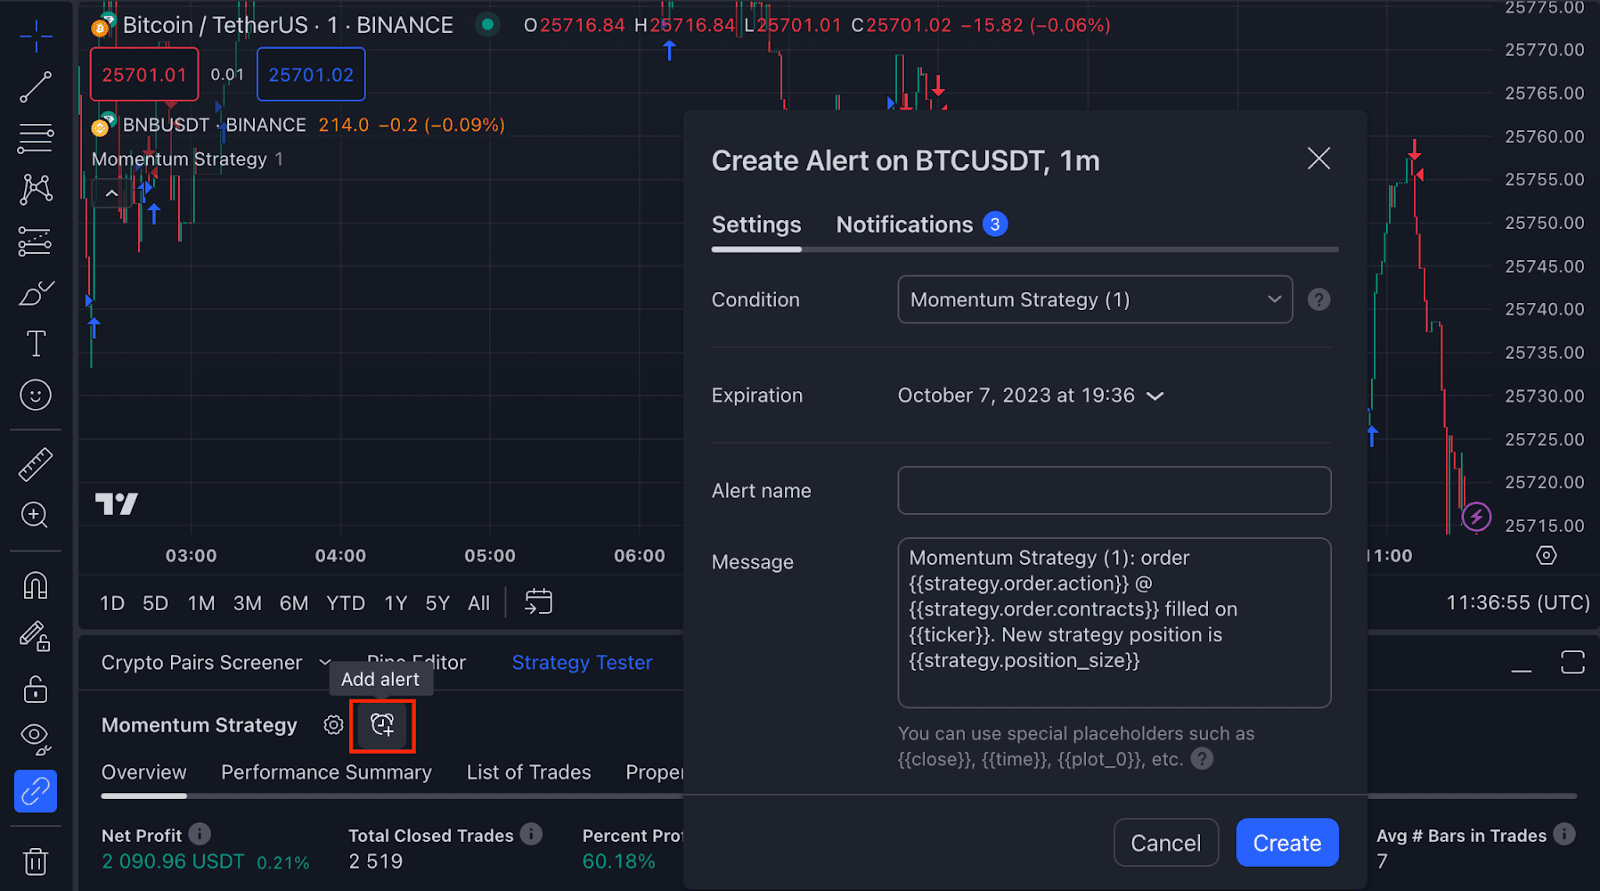
Task: Switch to the Settings tab
Action: click(x=756, y=225)
